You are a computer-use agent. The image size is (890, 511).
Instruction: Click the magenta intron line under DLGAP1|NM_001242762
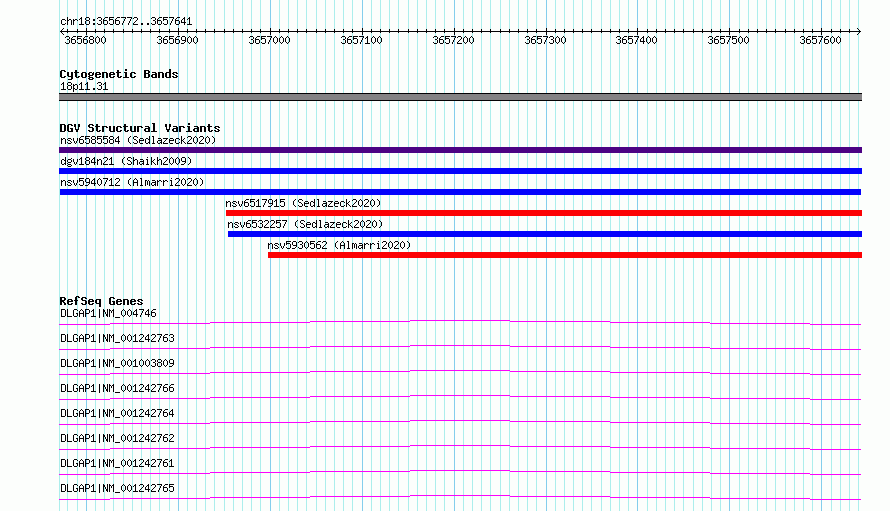tap(460, 446)
